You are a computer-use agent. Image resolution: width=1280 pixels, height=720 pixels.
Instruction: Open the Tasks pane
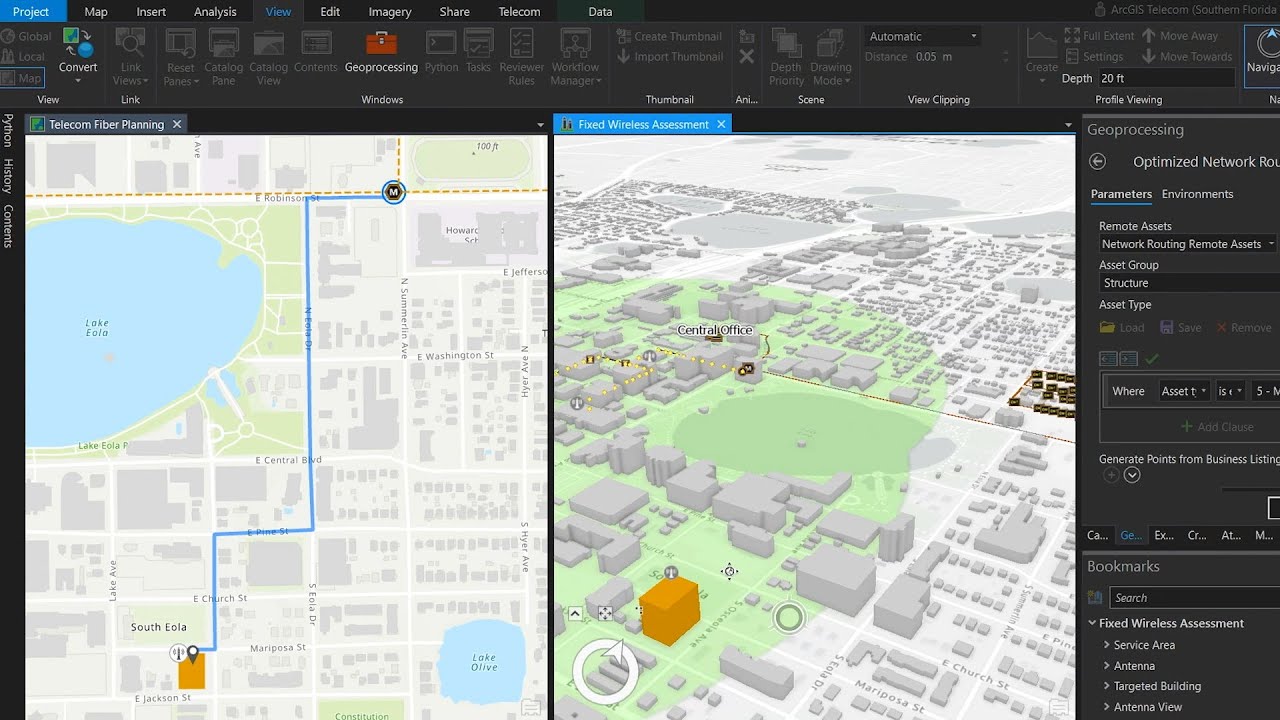pyautogui.click(x=478, y=52)
